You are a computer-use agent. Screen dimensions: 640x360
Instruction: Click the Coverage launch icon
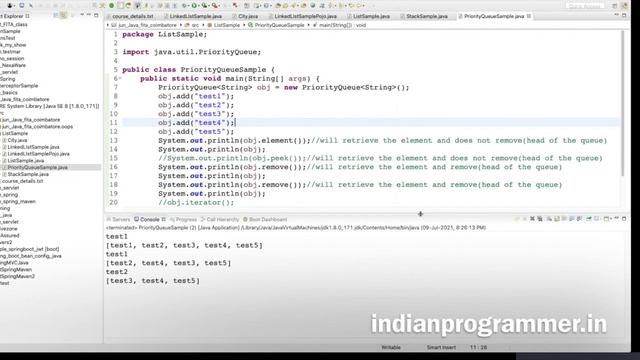coord(204,6)
